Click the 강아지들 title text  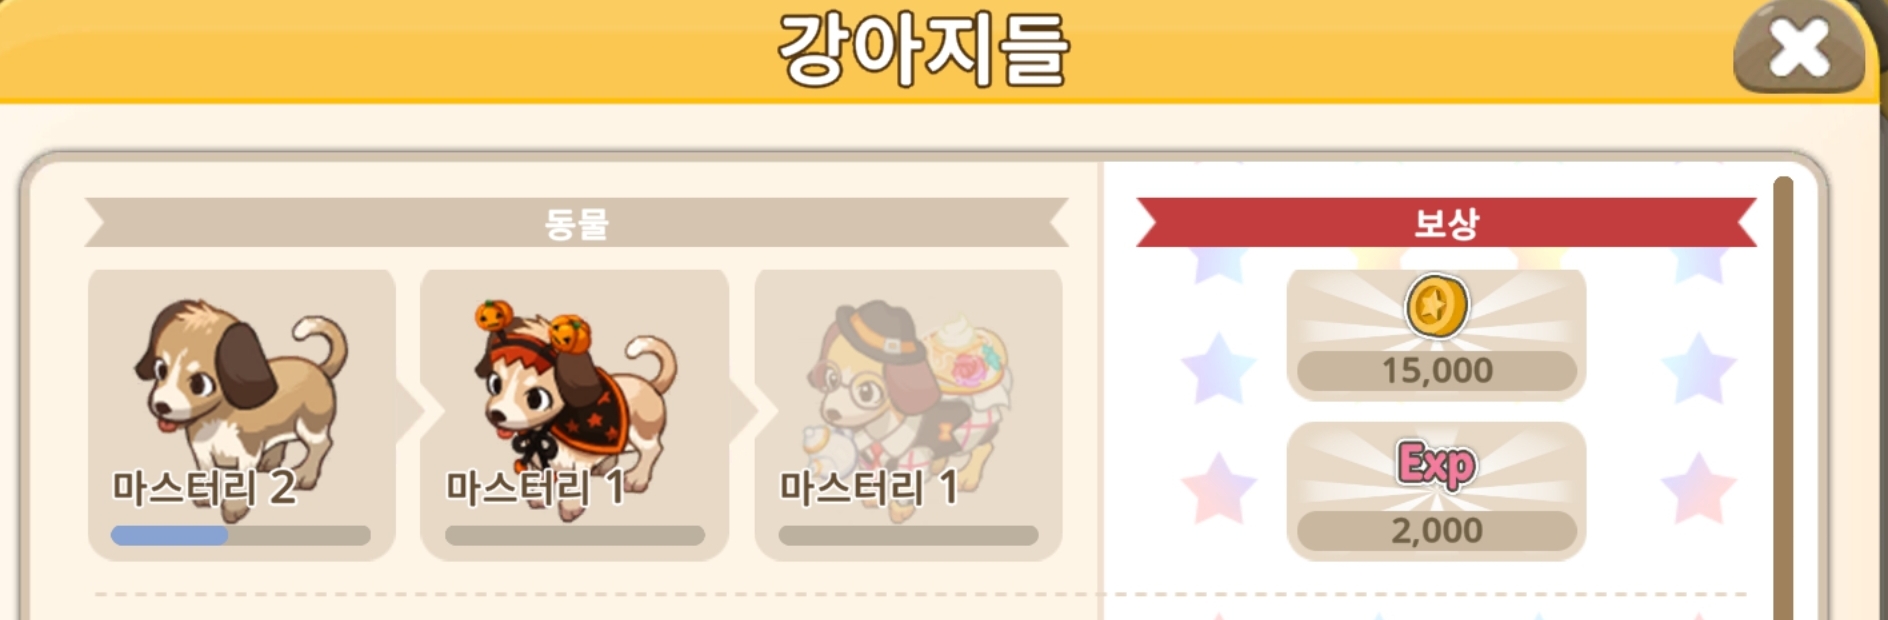pos(923,50)
